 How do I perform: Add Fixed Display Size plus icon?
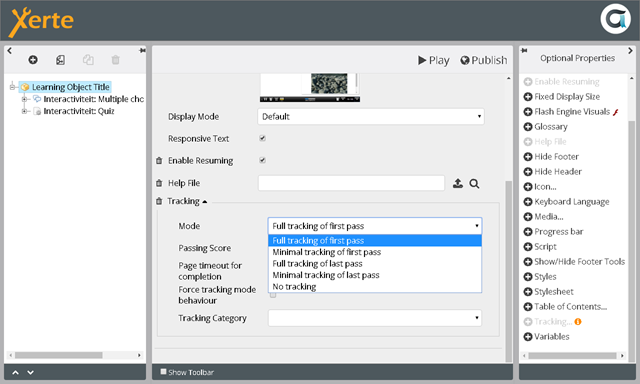[x=528, y=97]
